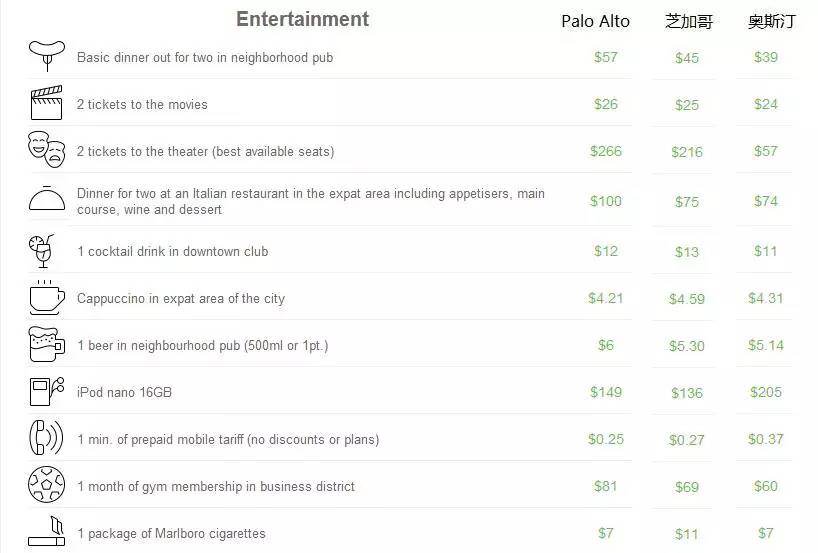Select the soccer ball gym icon
Image resolution: width=818 pixels, height=553 pixels.
click(46, 485)
